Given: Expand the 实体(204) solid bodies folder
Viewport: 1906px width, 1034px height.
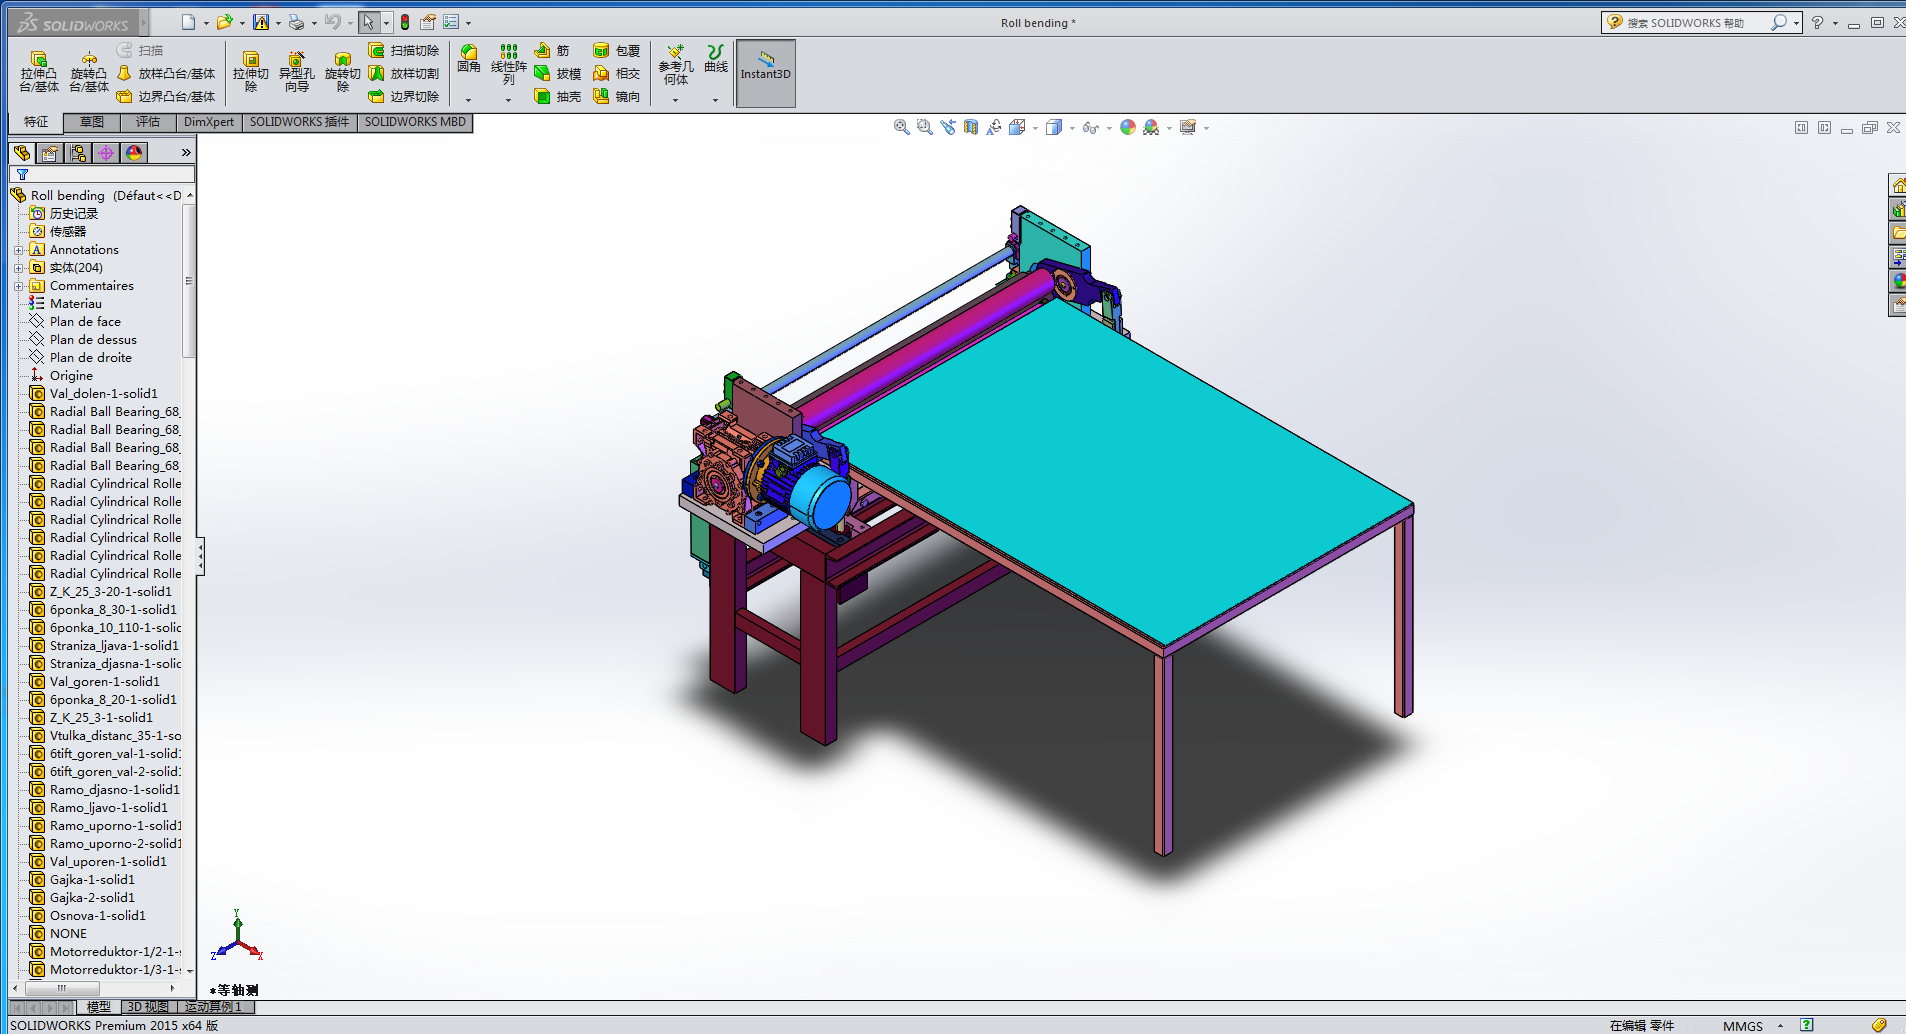Looking at the screenshot, I should tap(19, 268).
